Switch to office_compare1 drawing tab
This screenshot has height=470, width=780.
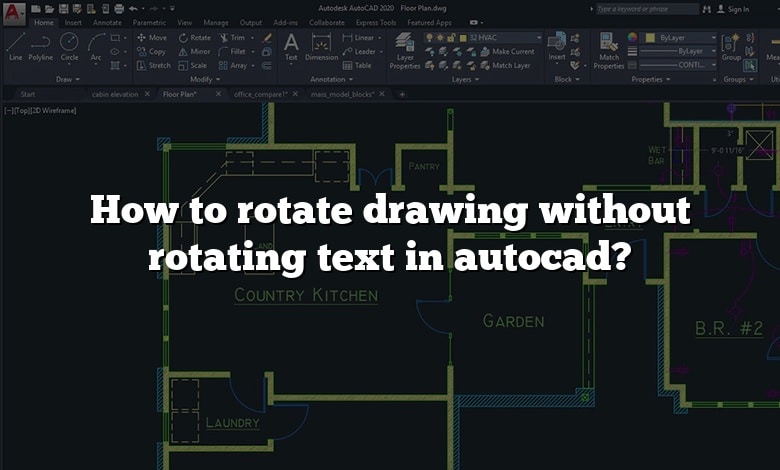click(261, 94)
